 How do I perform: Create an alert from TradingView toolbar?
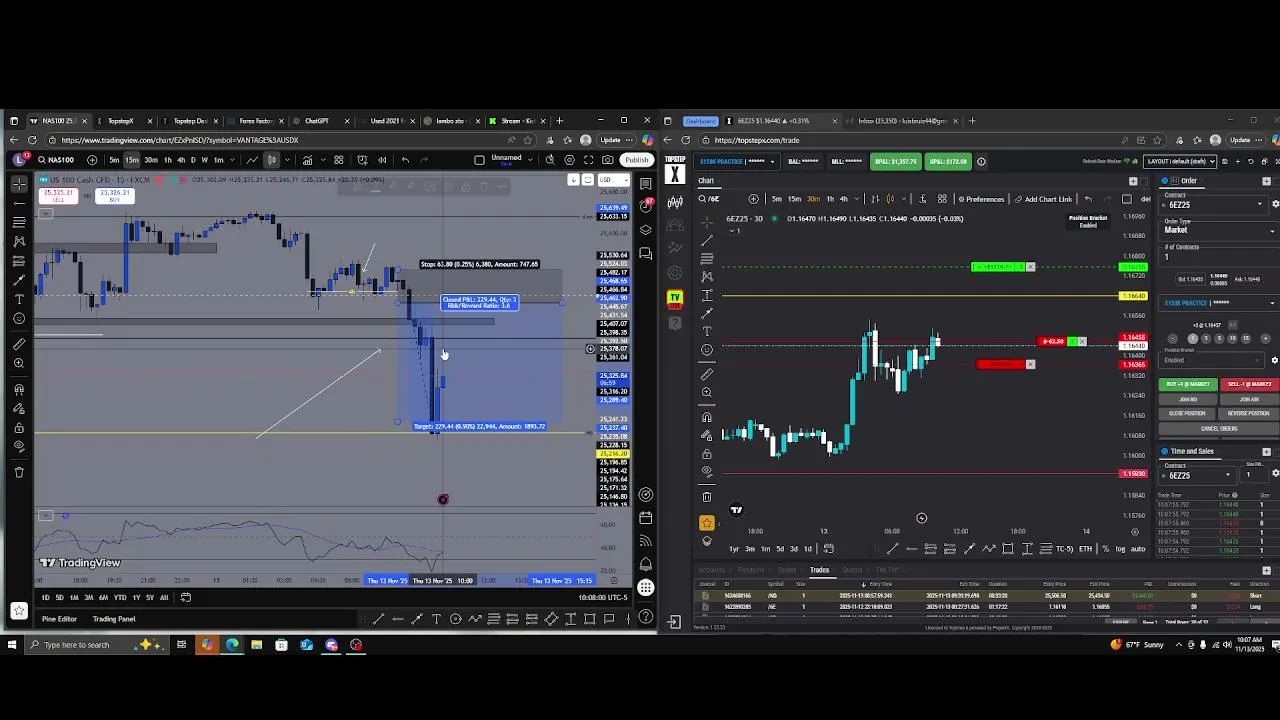(x=362, y=159)
